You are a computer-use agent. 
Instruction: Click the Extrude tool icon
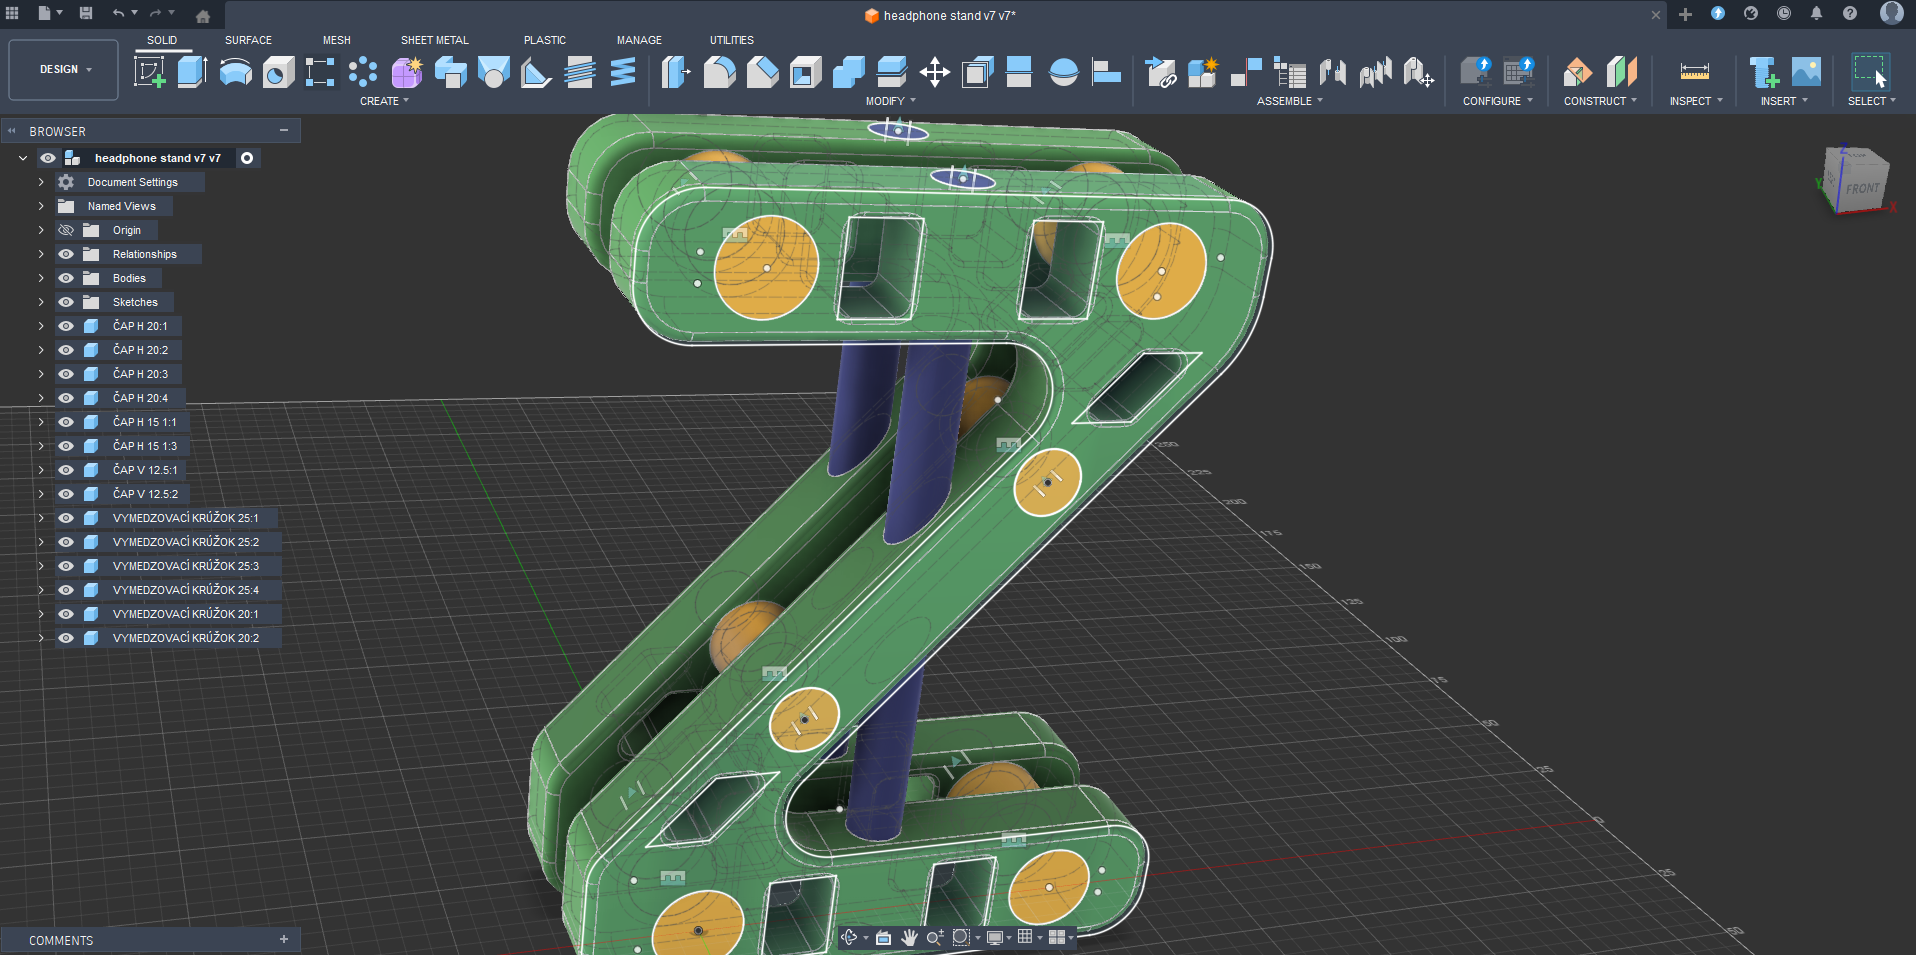click(x=192, y=72)
